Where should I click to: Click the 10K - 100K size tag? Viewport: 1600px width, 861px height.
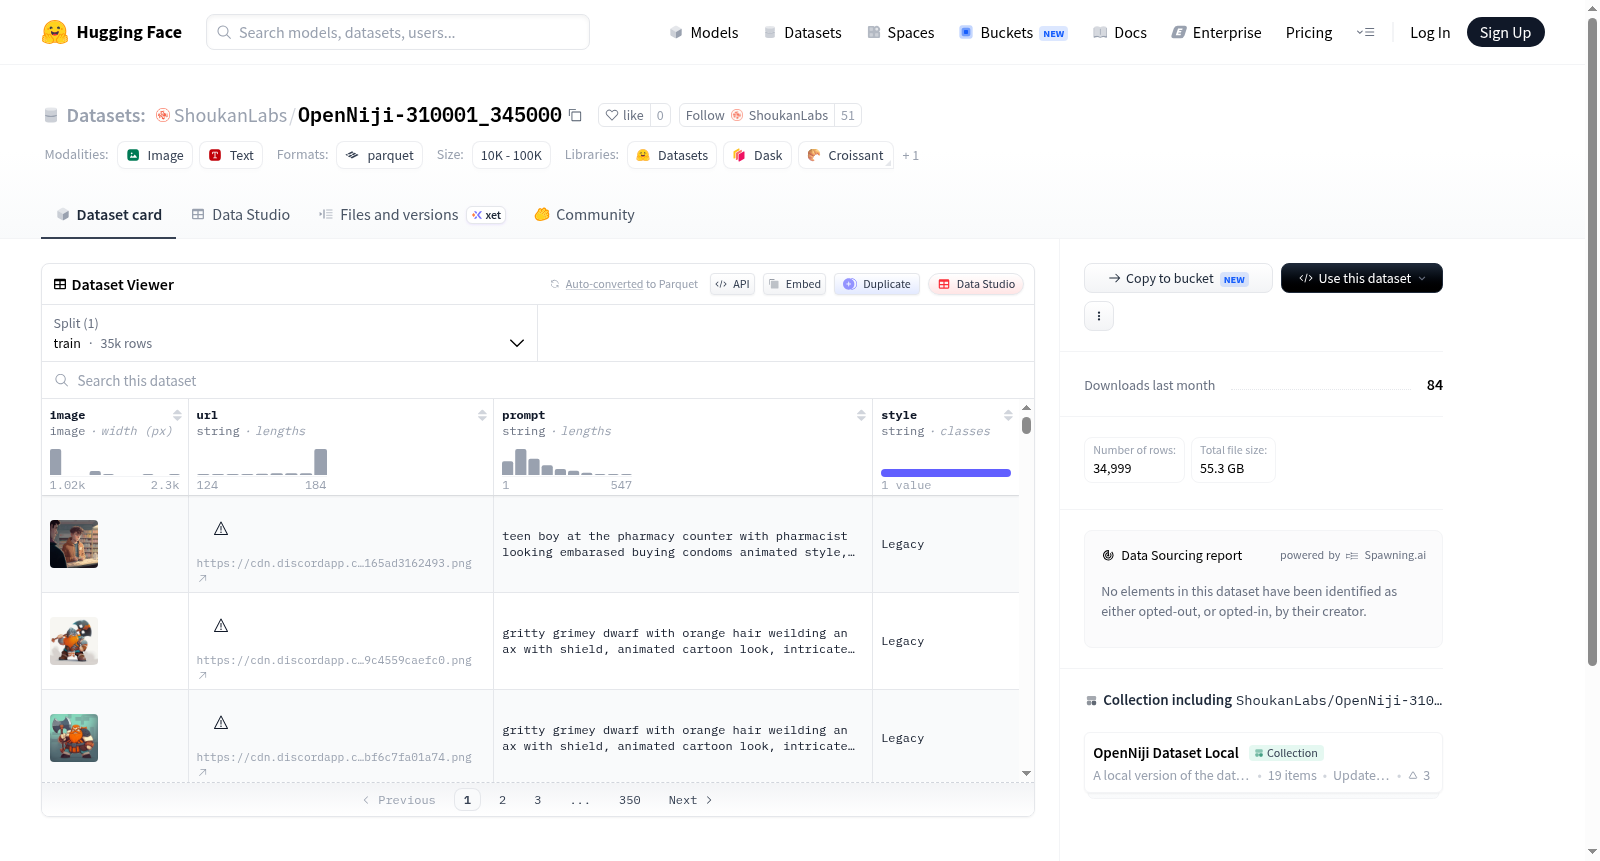coord(511,155)
